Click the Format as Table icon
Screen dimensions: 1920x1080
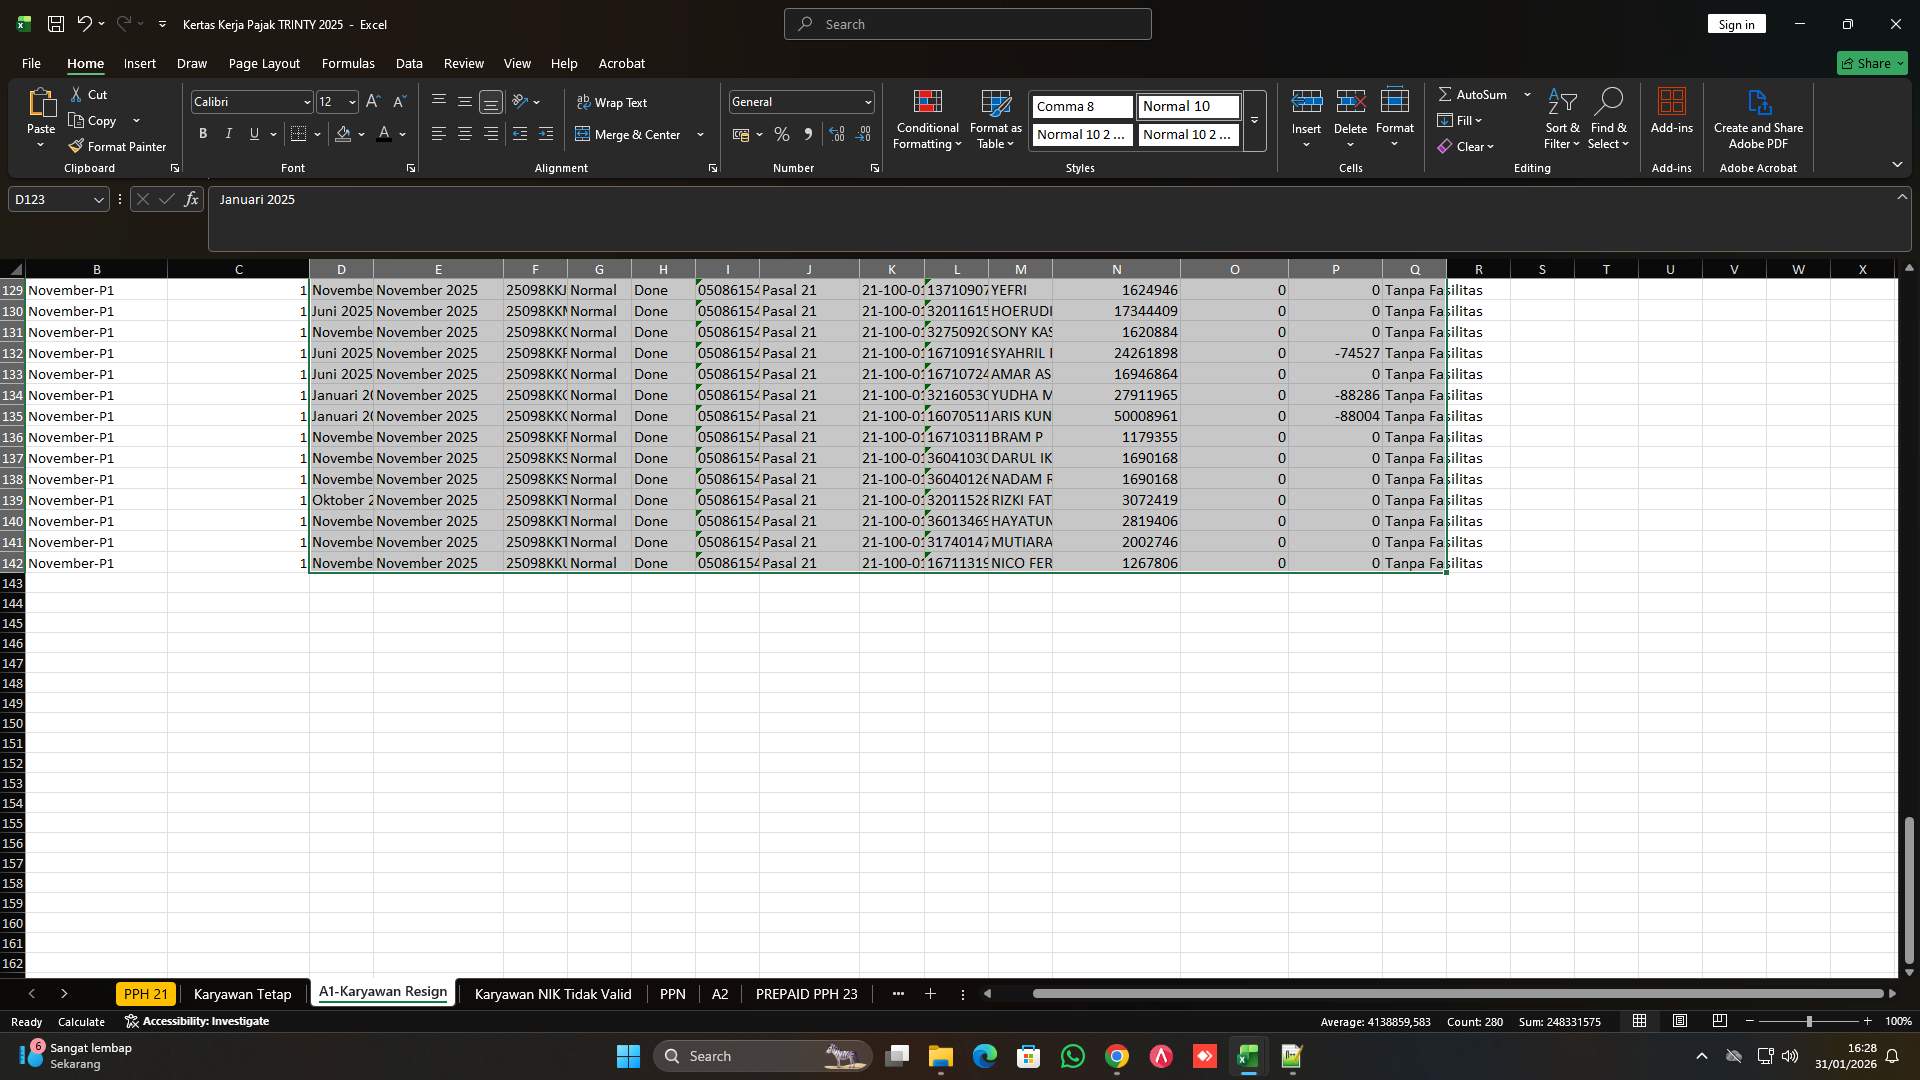pos(995,118)
